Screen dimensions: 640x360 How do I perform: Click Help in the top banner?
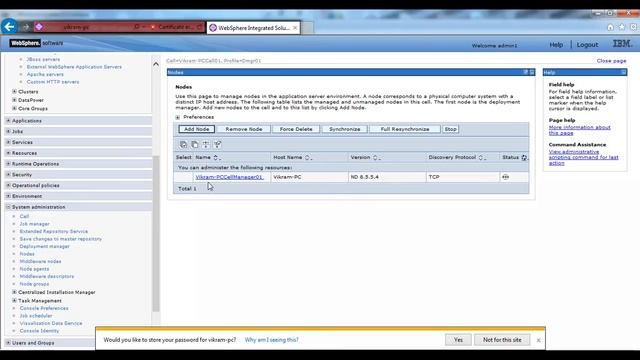556,45
